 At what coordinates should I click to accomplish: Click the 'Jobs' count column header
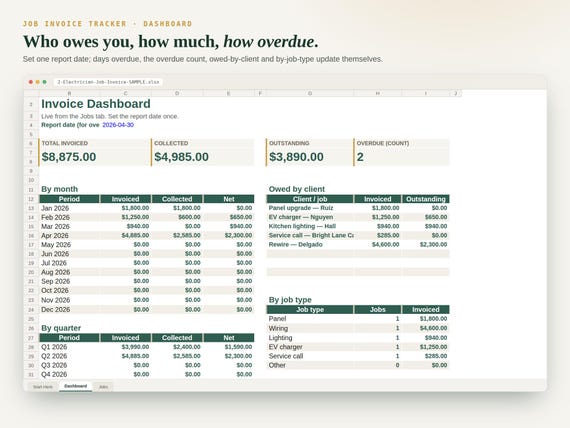tap(378, 309)
